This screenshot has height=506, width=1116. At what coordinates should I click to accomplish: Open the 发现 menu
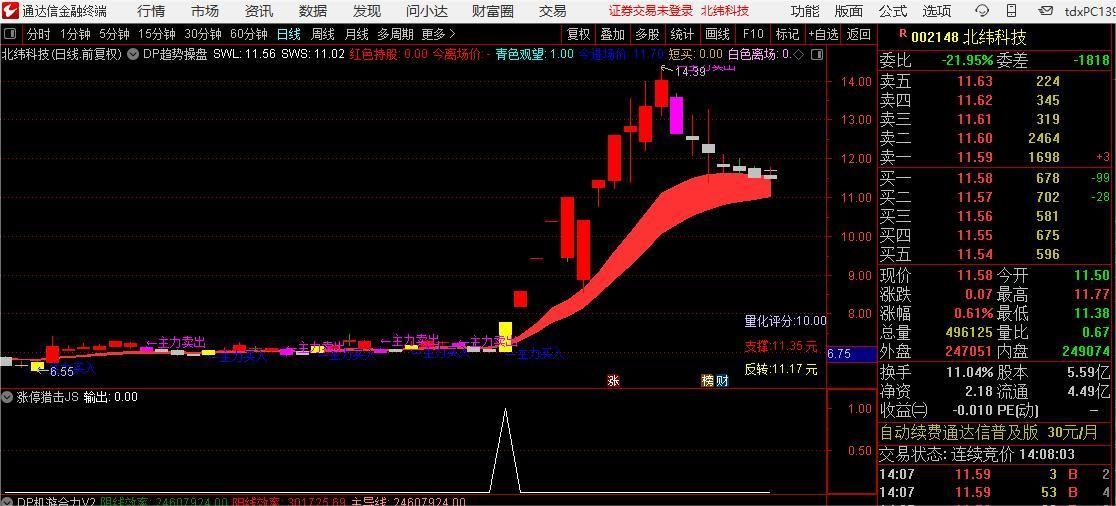pos(367,11)
